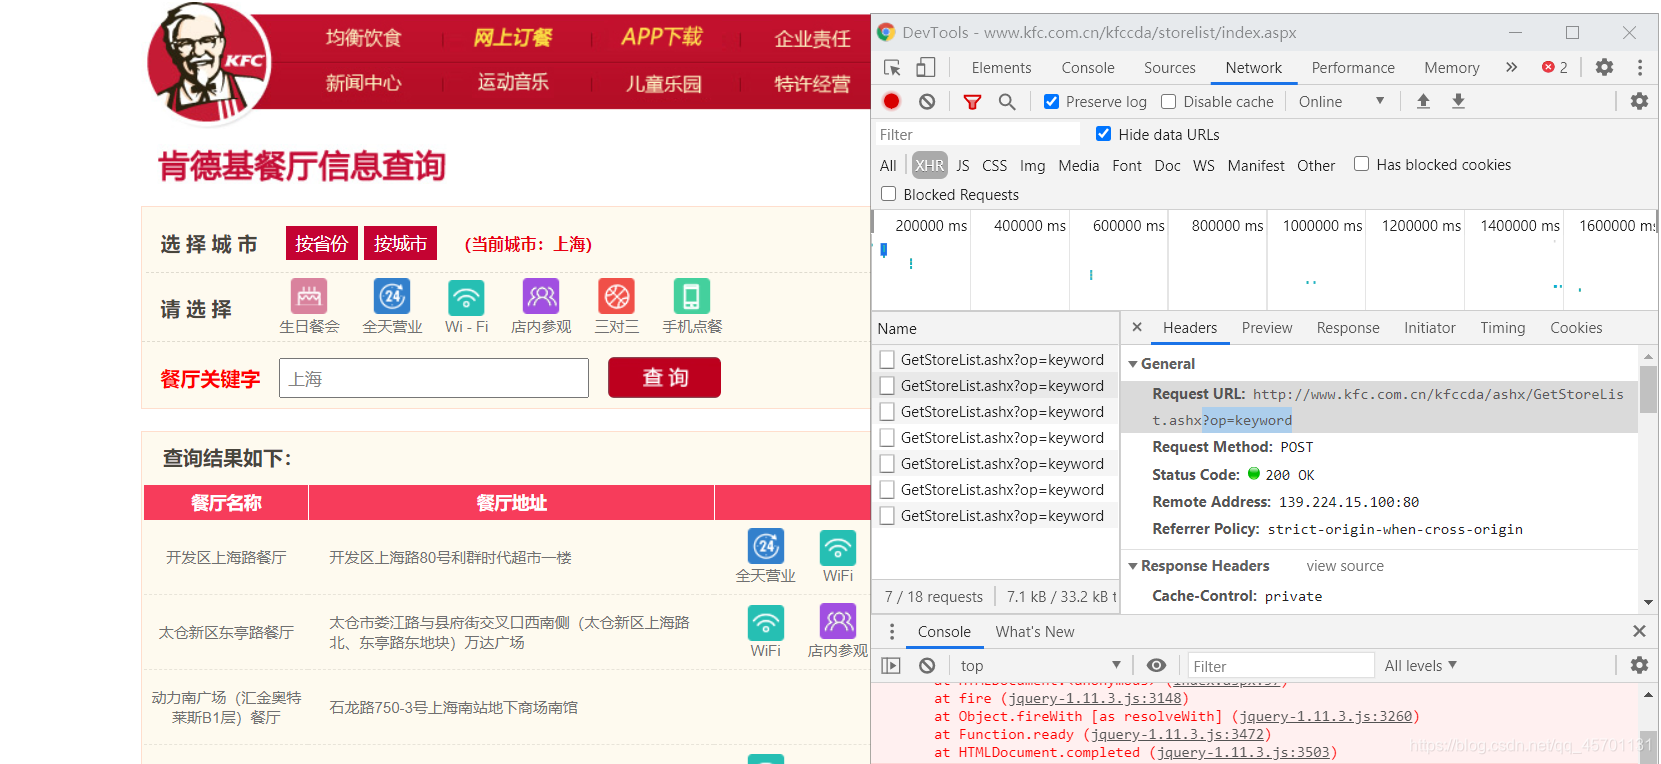The width and height of the screenshot is (1661, 764).
Task: Open the console context top dropdown
Action: click(x=1040, y=665)
